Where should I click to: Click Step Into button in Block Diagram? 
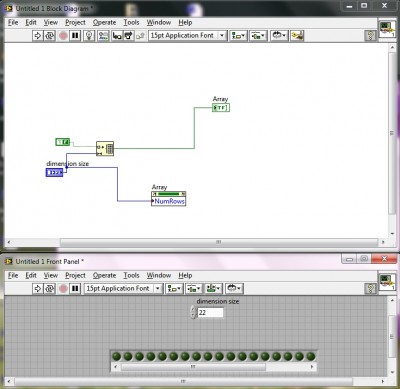click(117, 36)
